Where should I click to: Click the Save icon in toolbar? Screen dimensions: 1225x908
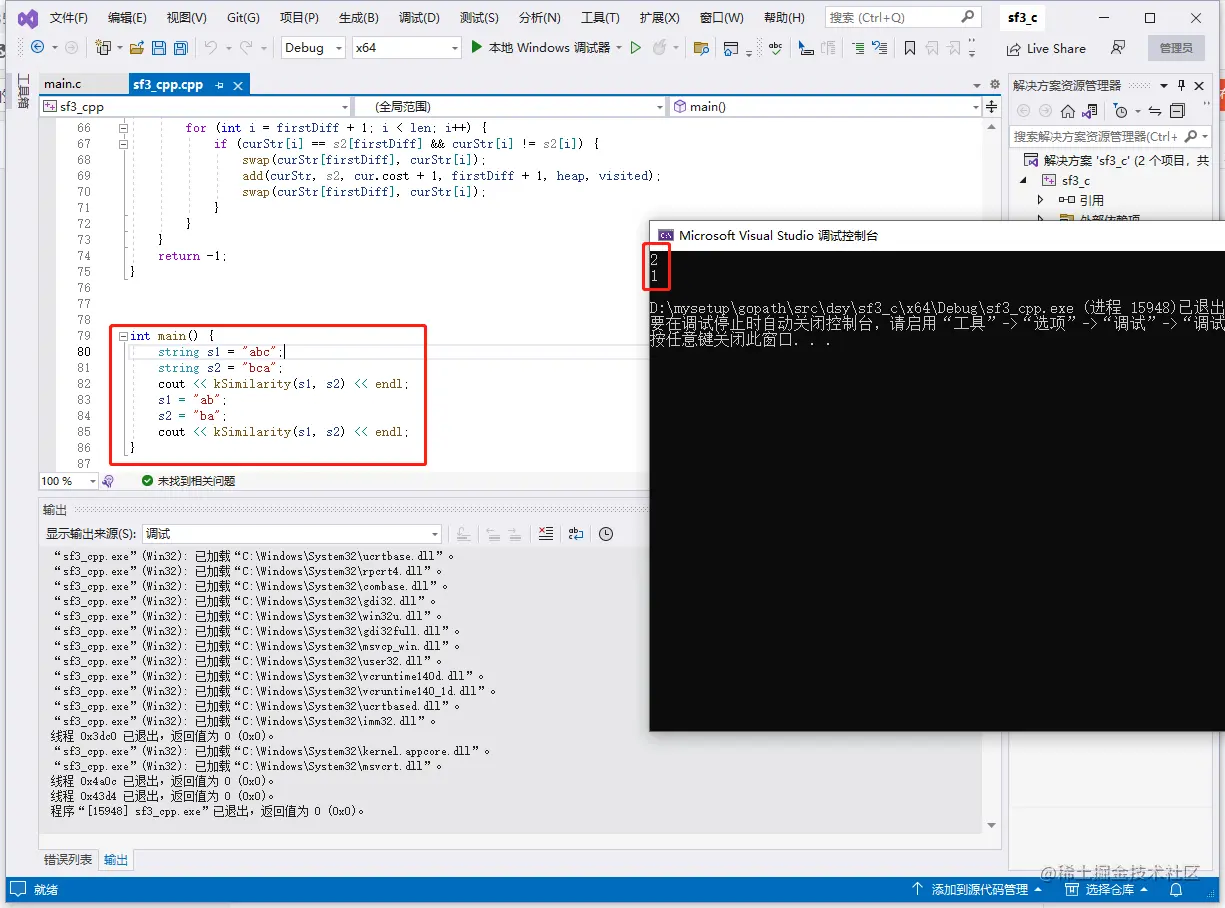[159, 48]
